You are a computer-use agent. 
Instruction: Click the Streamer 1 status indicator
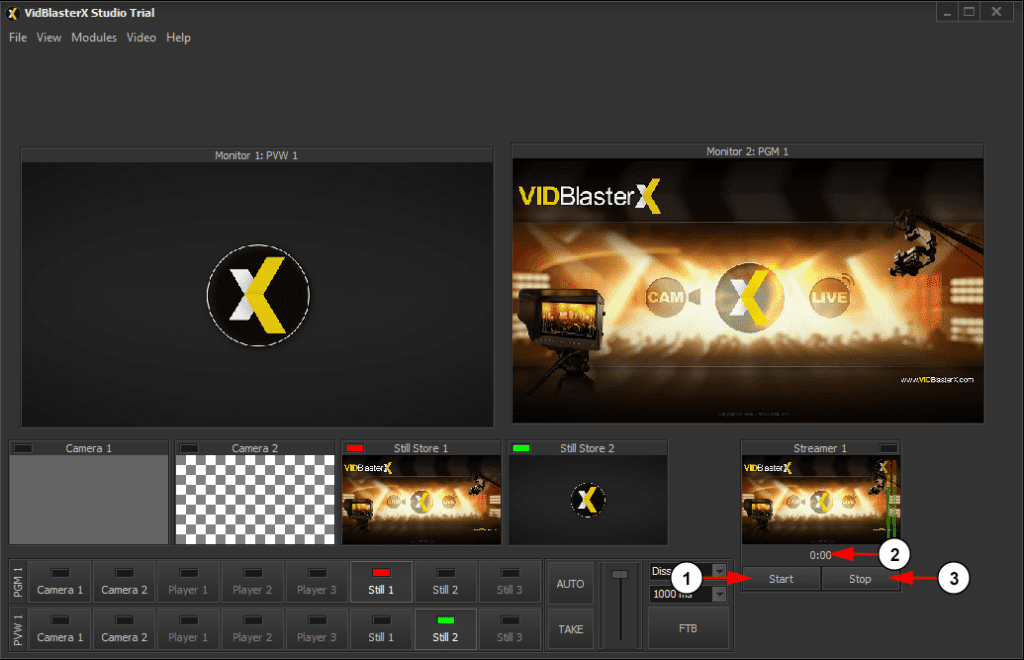pyautogui.click(x=888, y=448)
